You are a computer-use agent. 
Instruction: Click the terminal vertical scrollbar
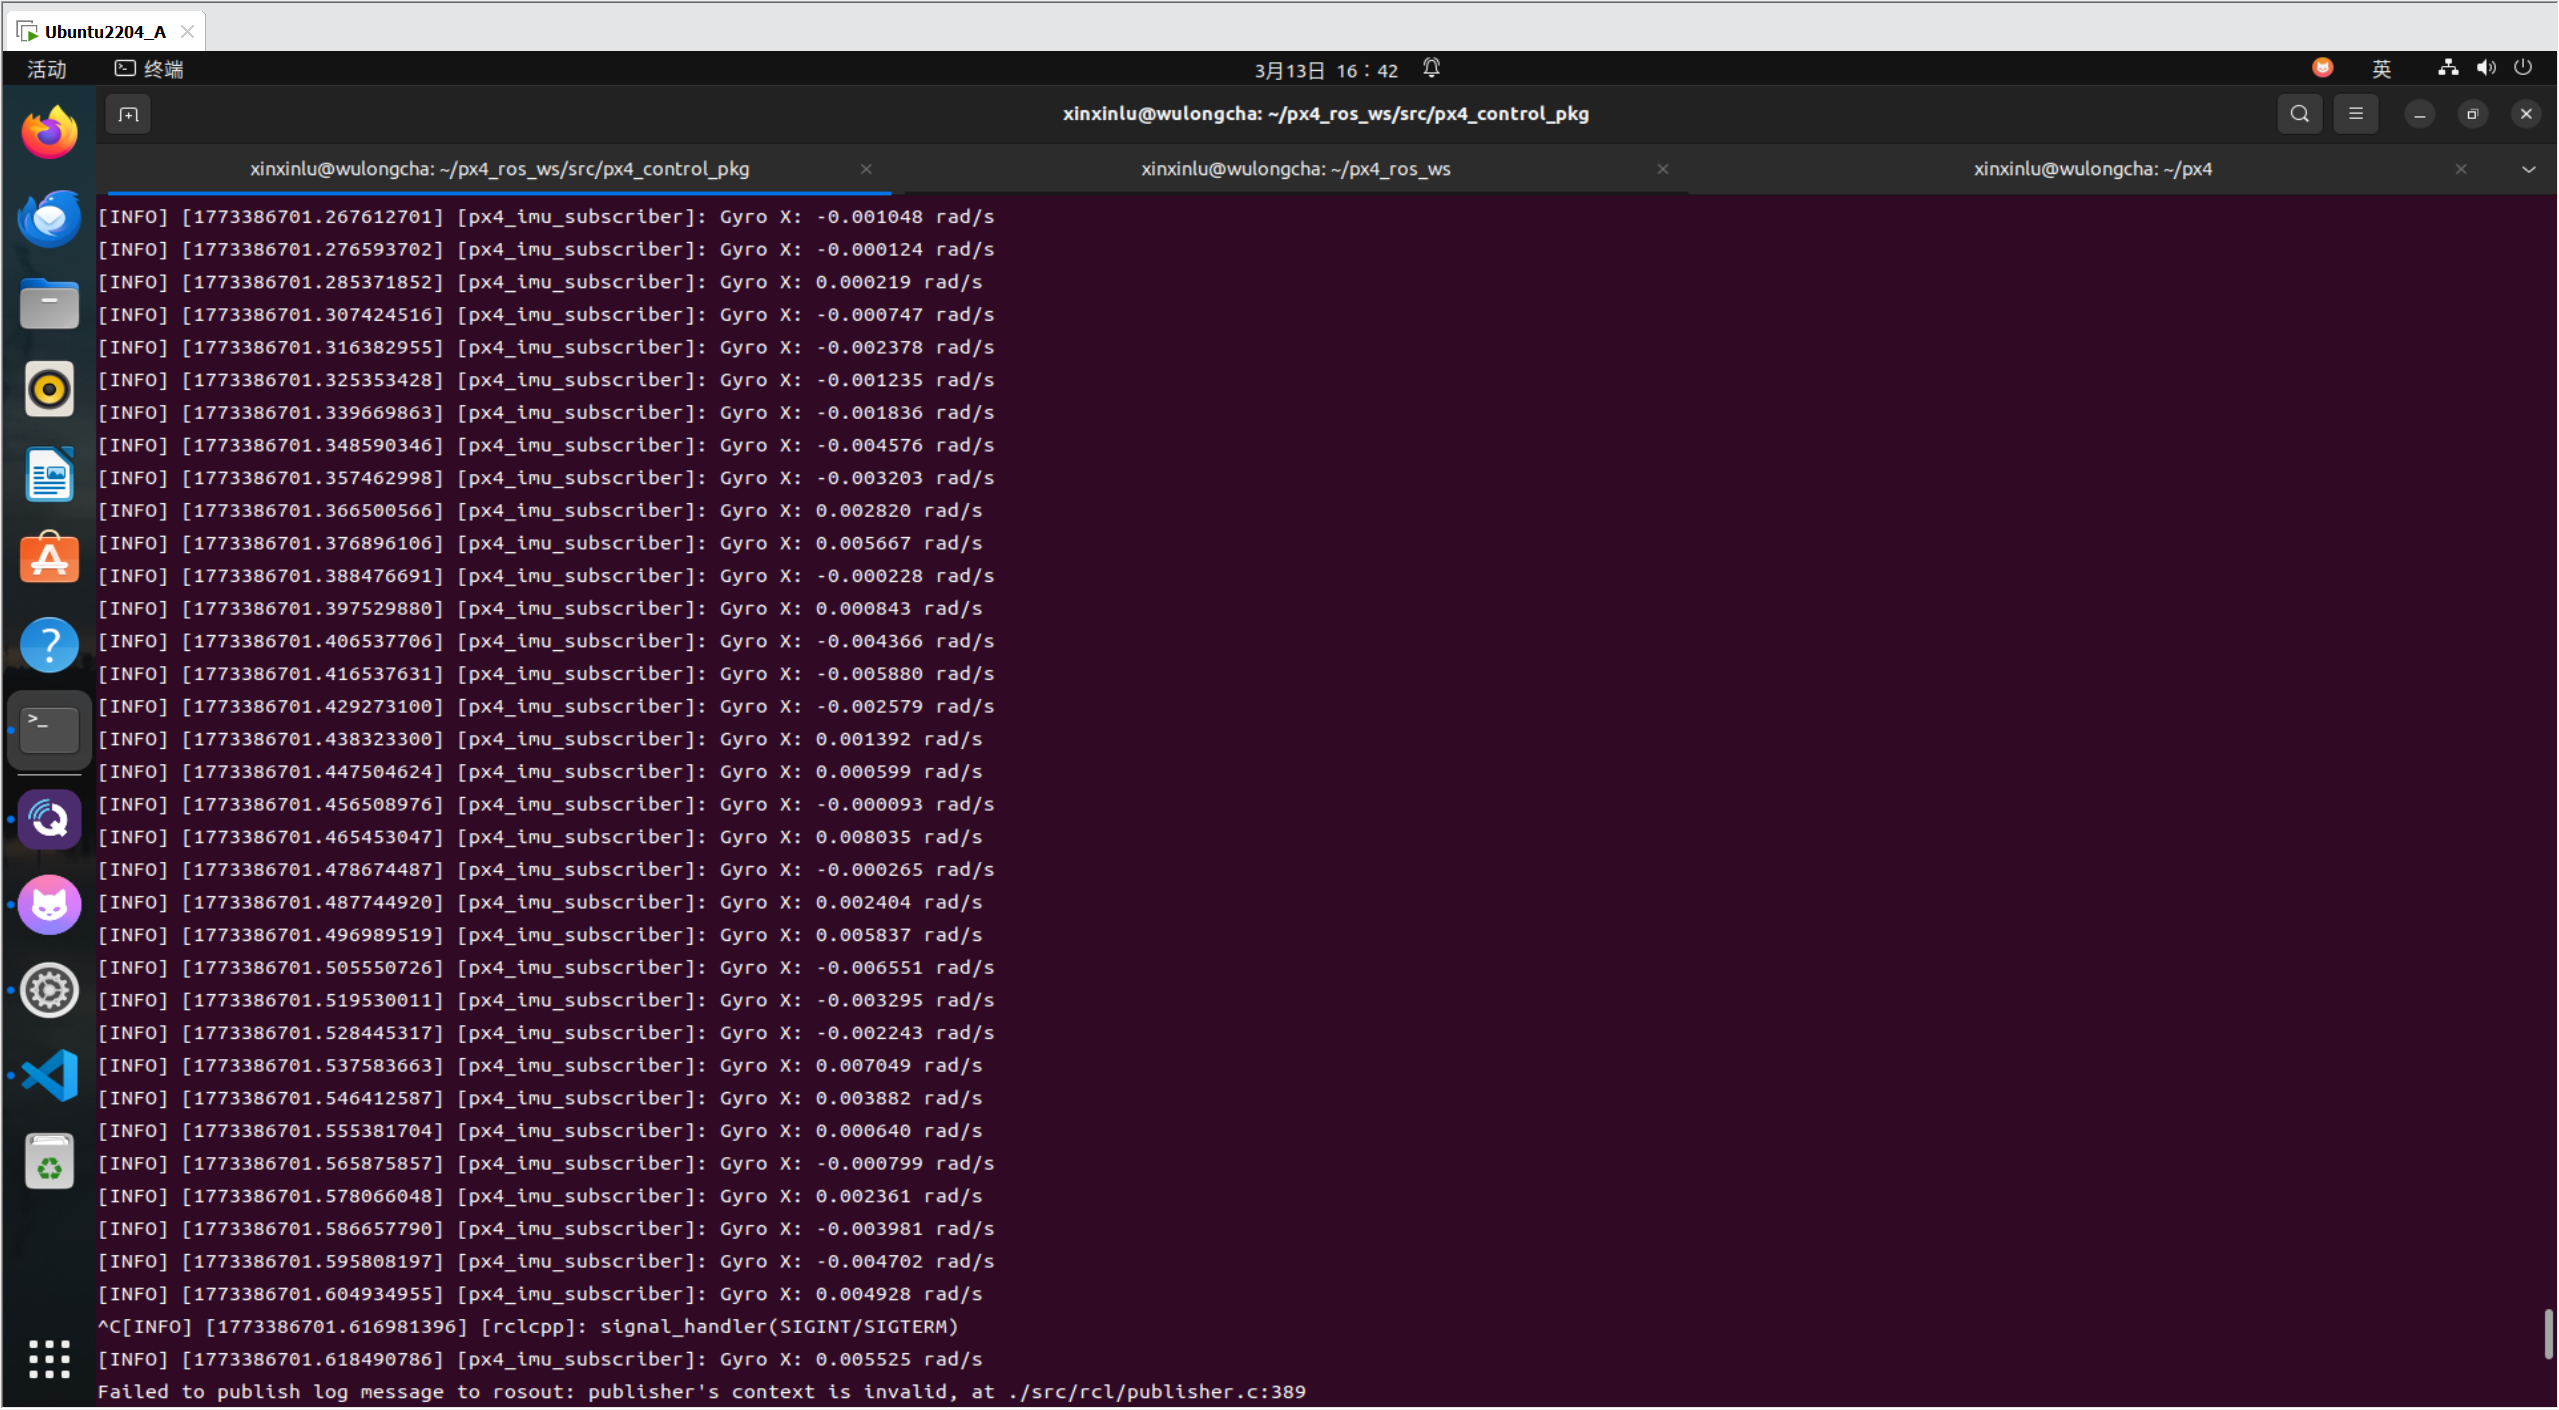point(2547,1333)
